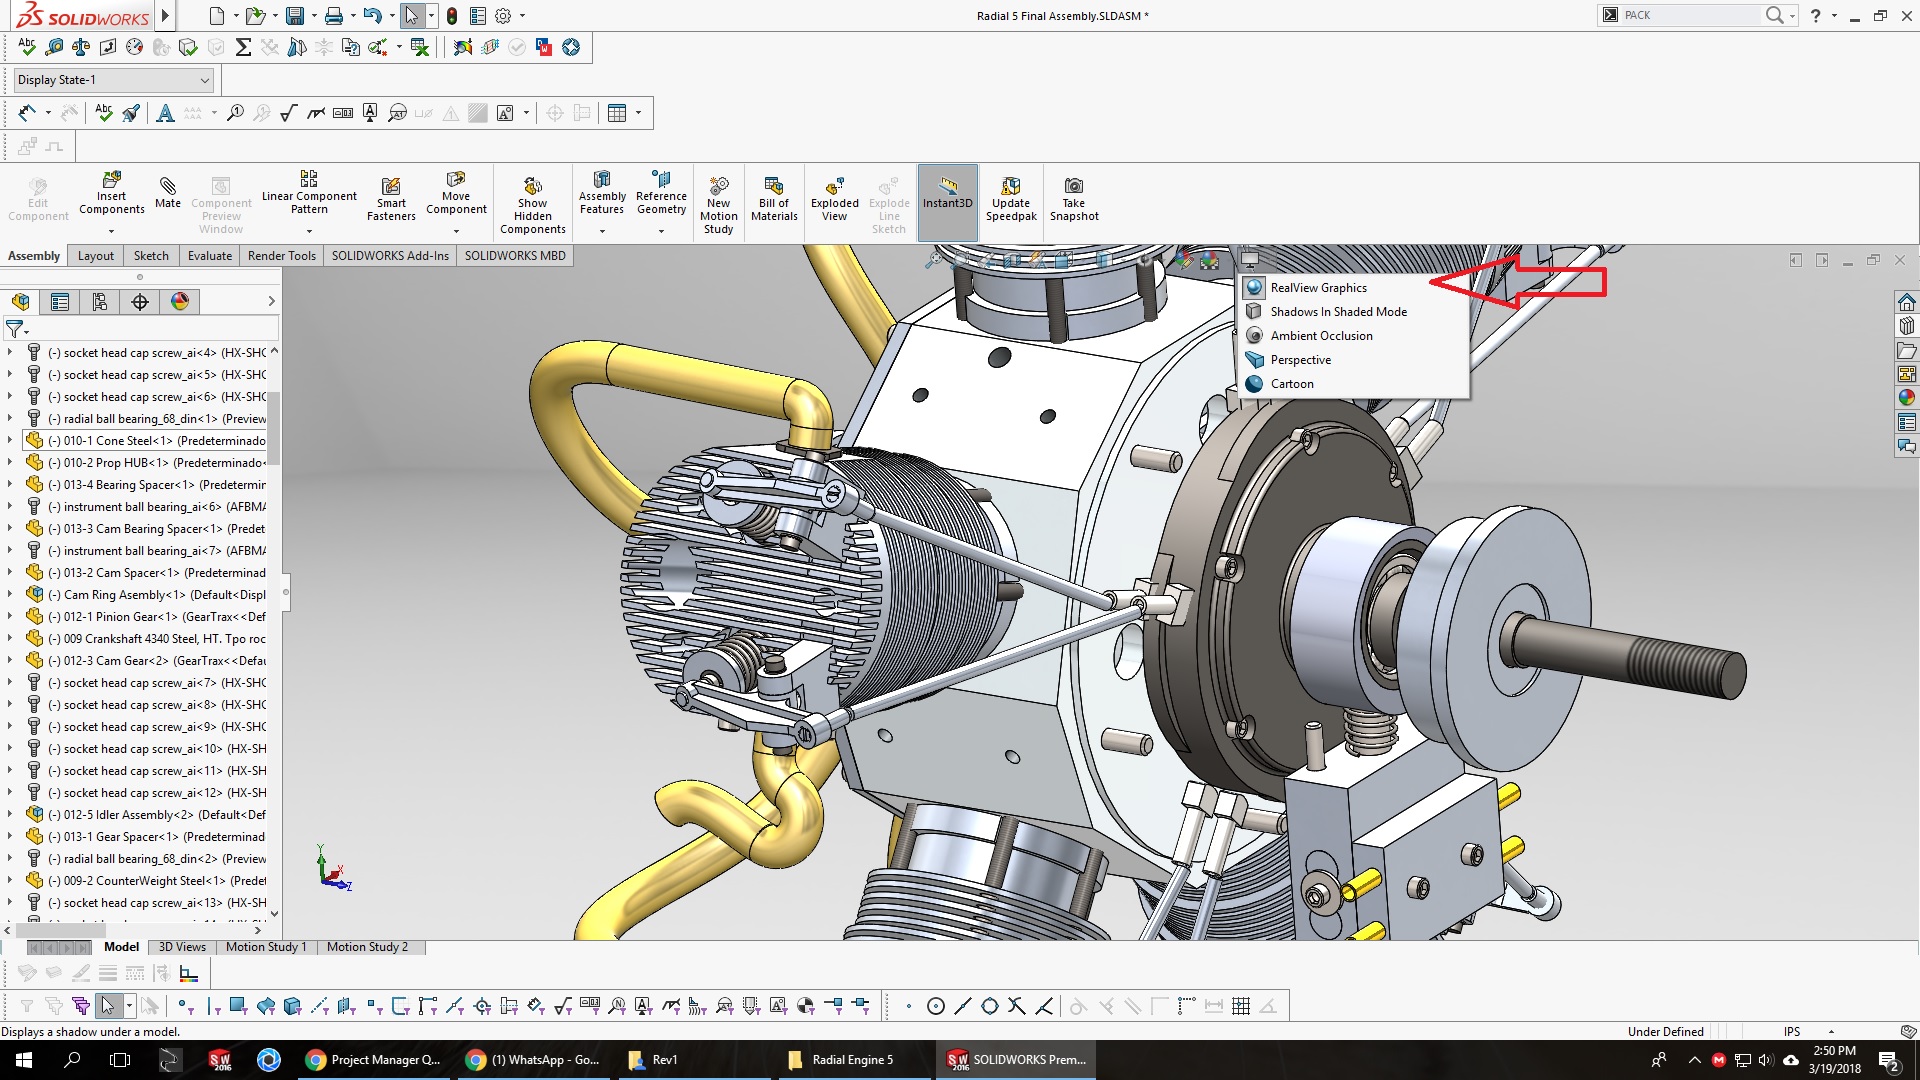Viewport: 1920px width, 1080px height.
Task: Toggle Shadows In Shaded Mode
Action: (1338, 312)
